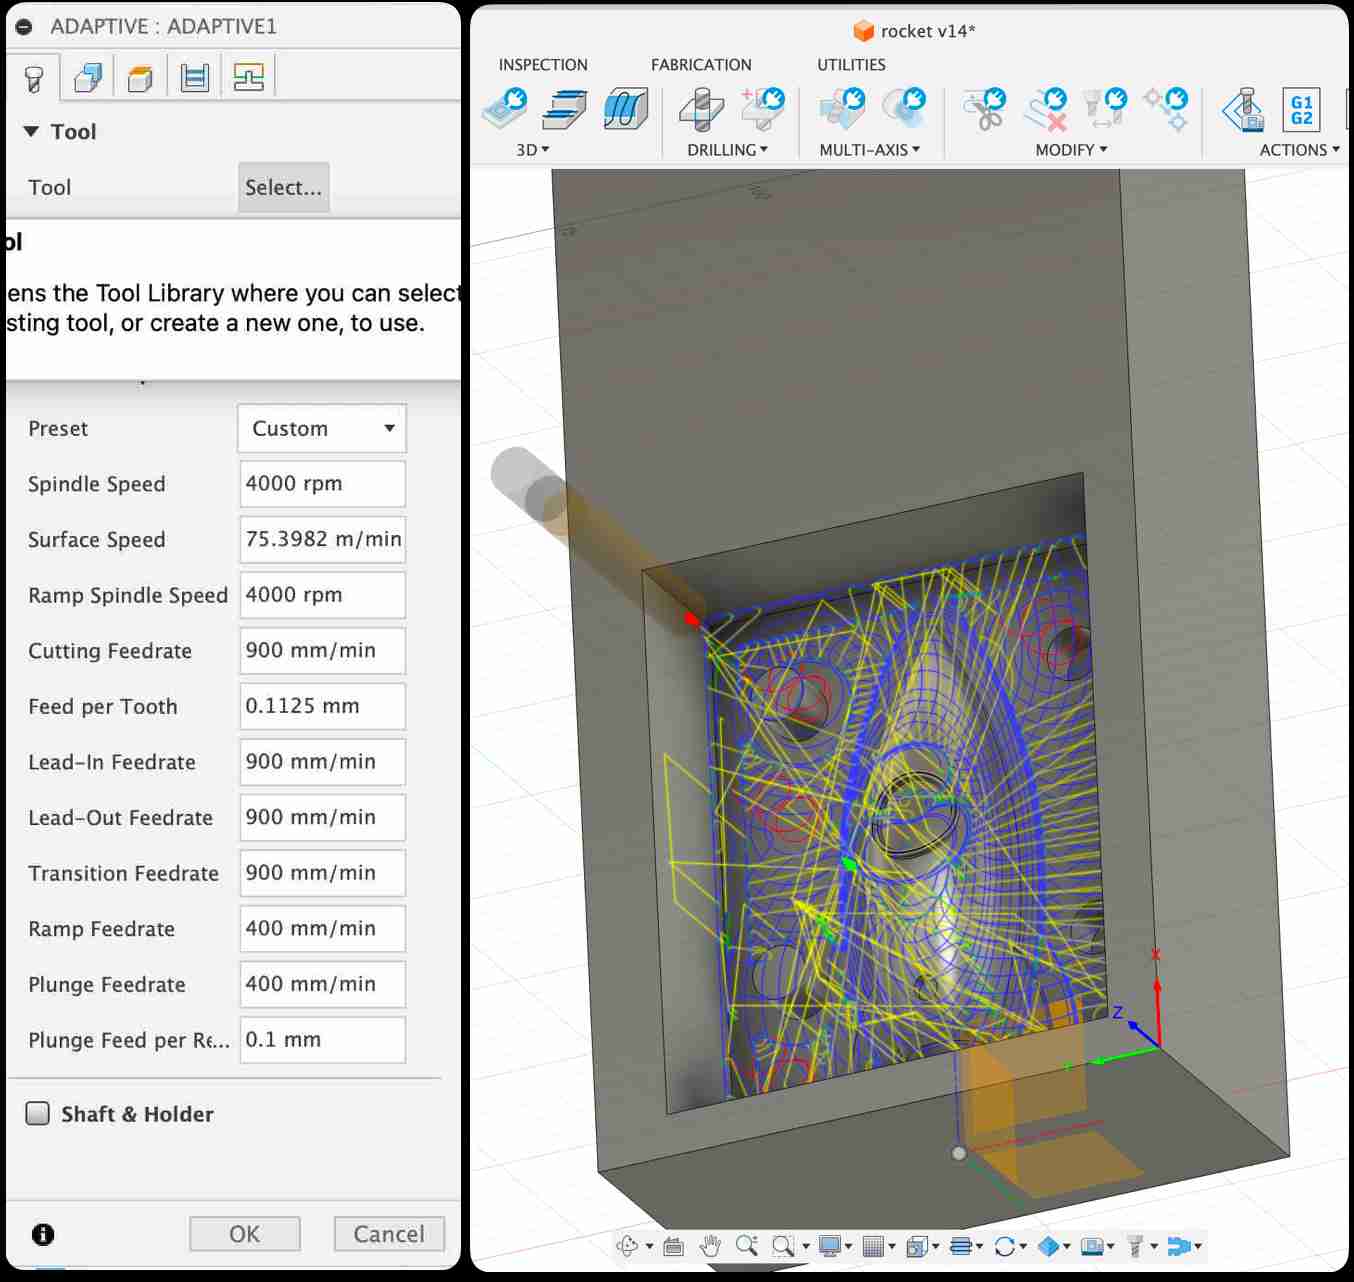Select the Zoom magnifier tool

click(x=746, y=1246)
